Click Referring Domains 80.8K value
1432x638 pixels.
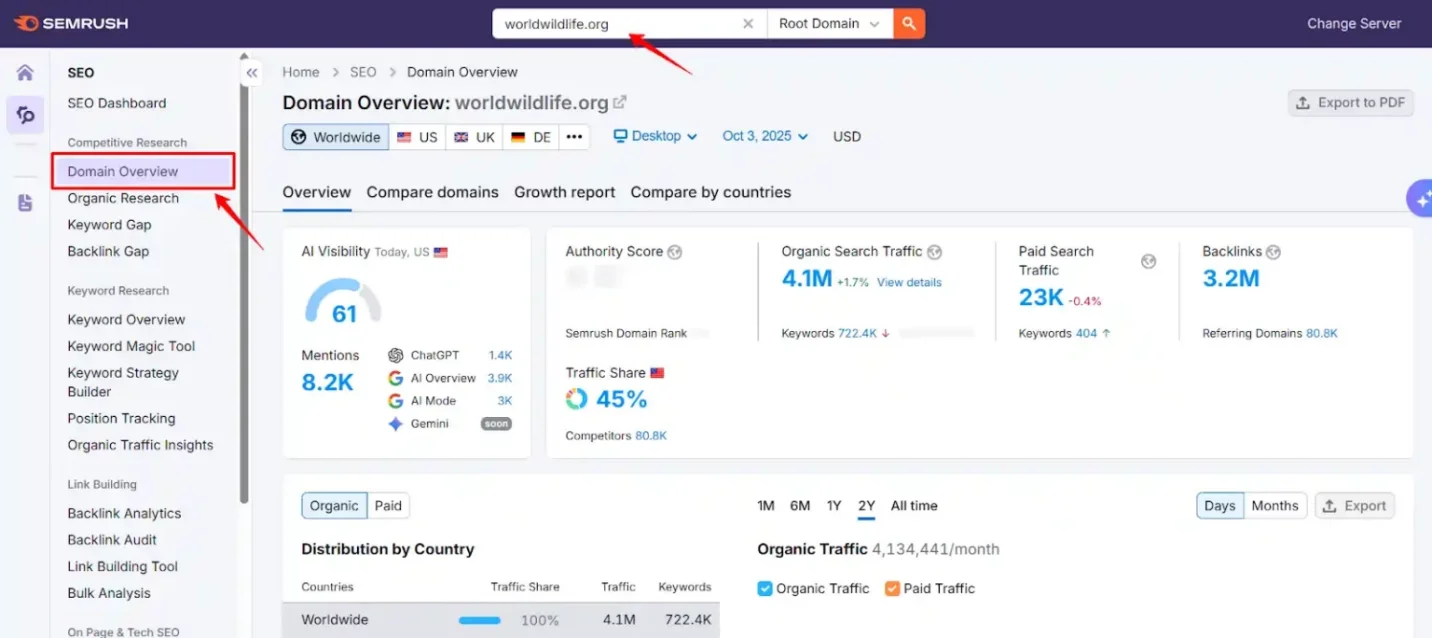pos(1322,333)
